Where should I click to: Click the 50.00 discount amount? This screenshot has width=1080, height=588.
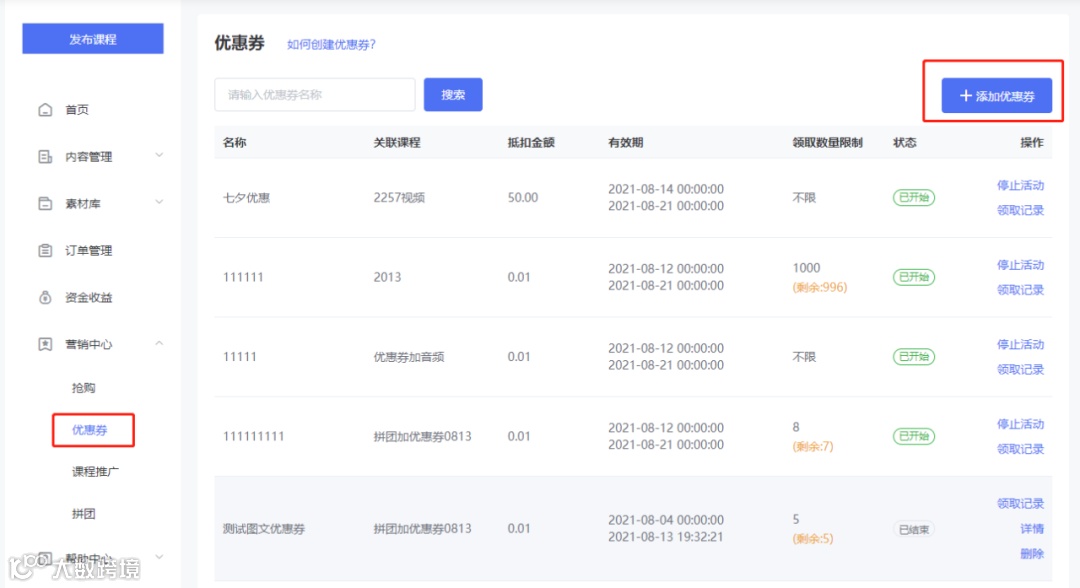click(x=523, y=198)
